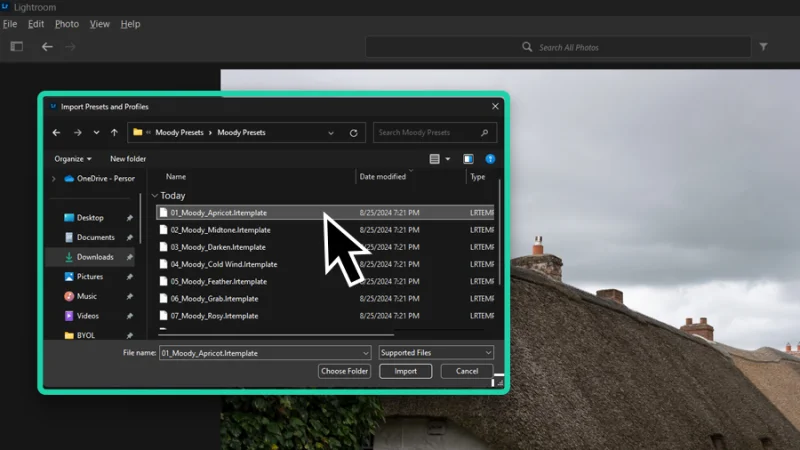Select 04_Moody_Cold Wind.lrtemplate file
This screenshot has width=800, height=450.
(x=325, y=264)
